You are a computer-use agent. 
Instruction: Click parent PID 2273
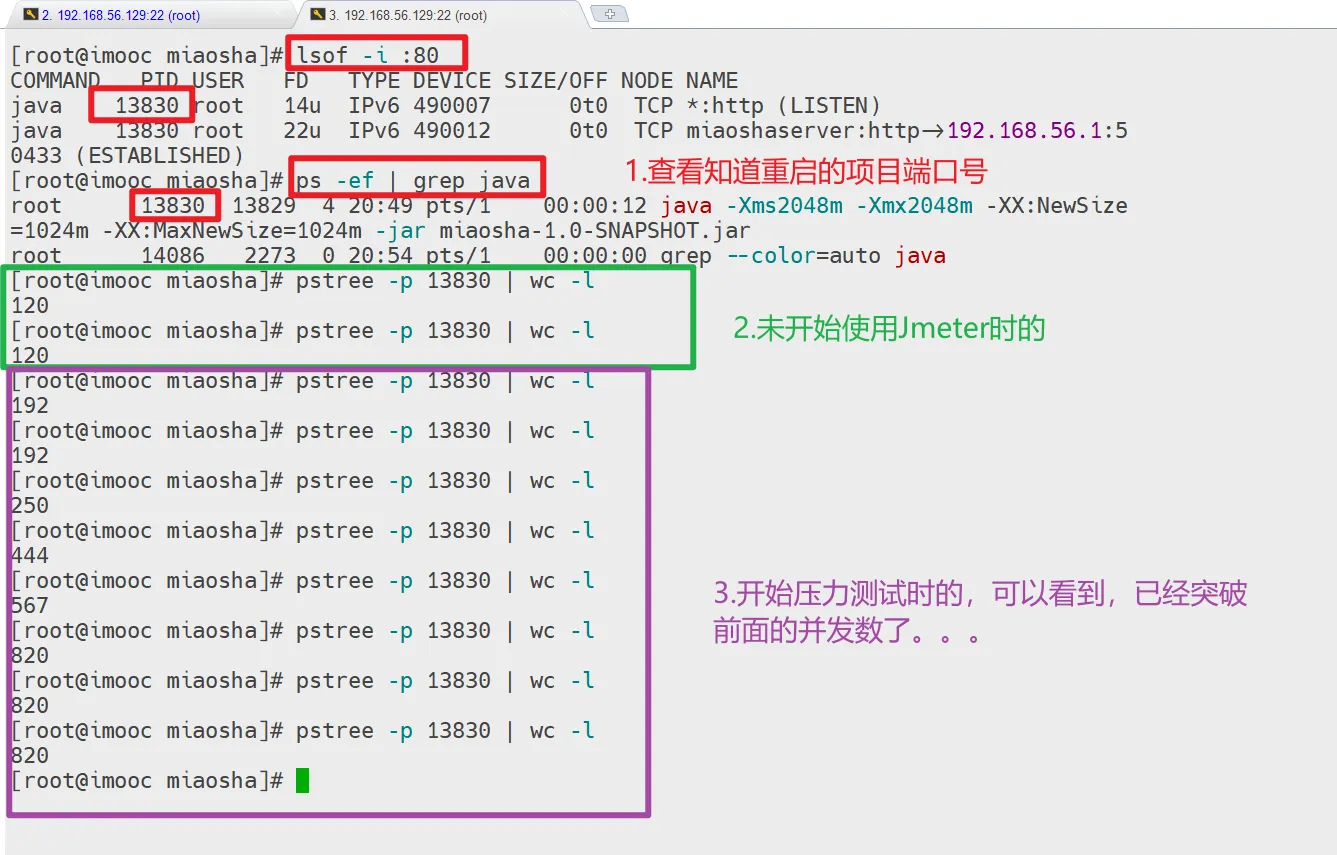(x=270, y=256)
